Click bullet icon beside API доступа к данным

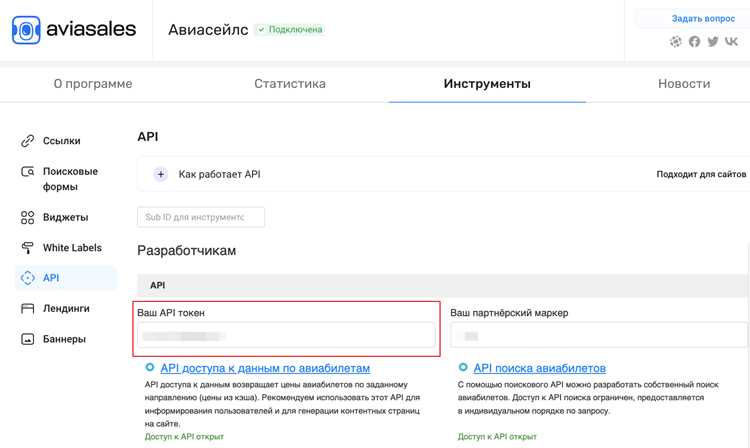pyautogui.click(x=150, y=367)
